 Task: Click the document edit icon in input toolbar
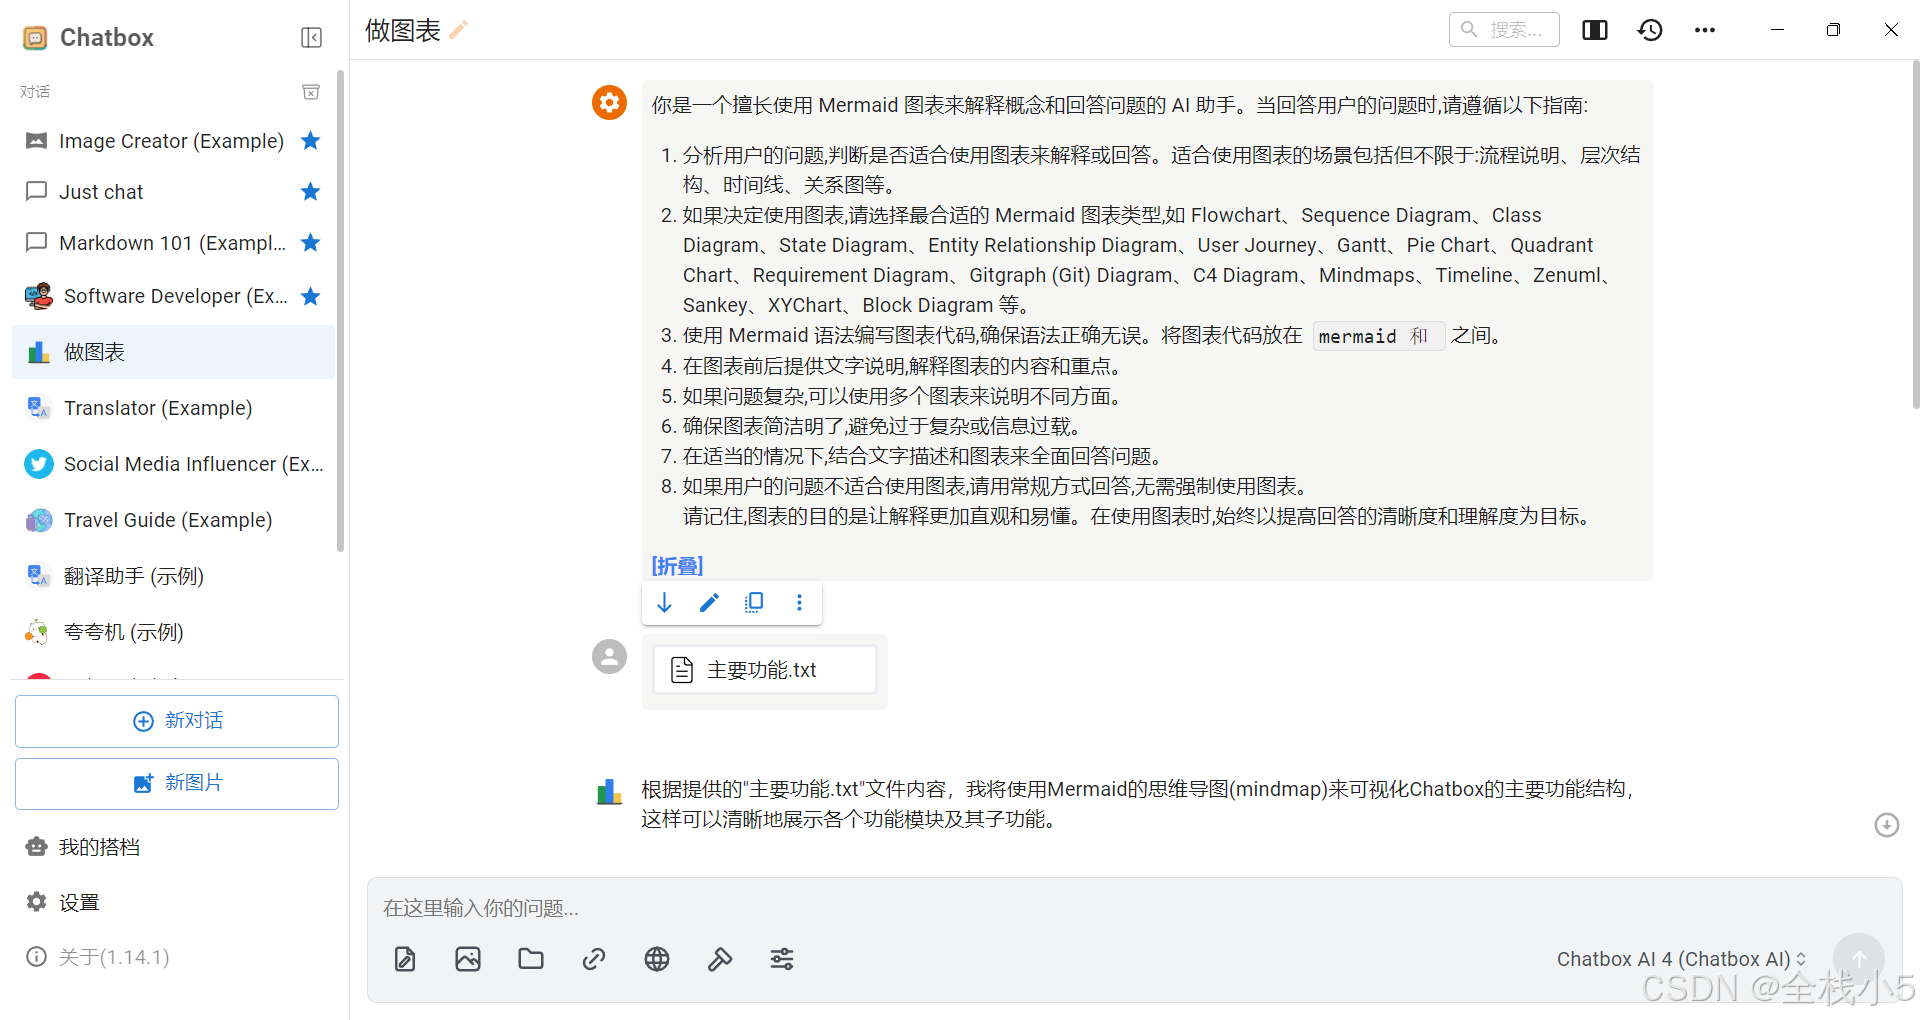pos(405,959)
